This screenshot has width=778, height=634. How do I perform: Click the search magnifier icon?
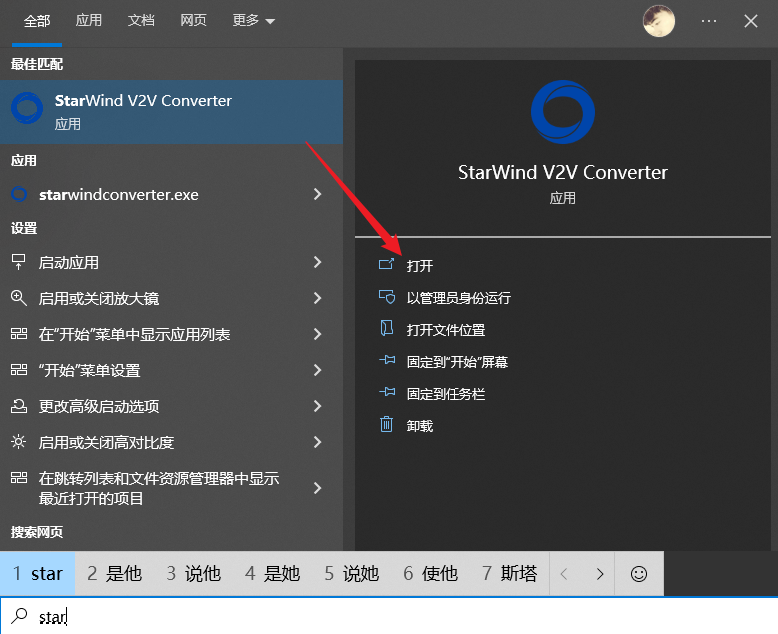pos(19,616)
